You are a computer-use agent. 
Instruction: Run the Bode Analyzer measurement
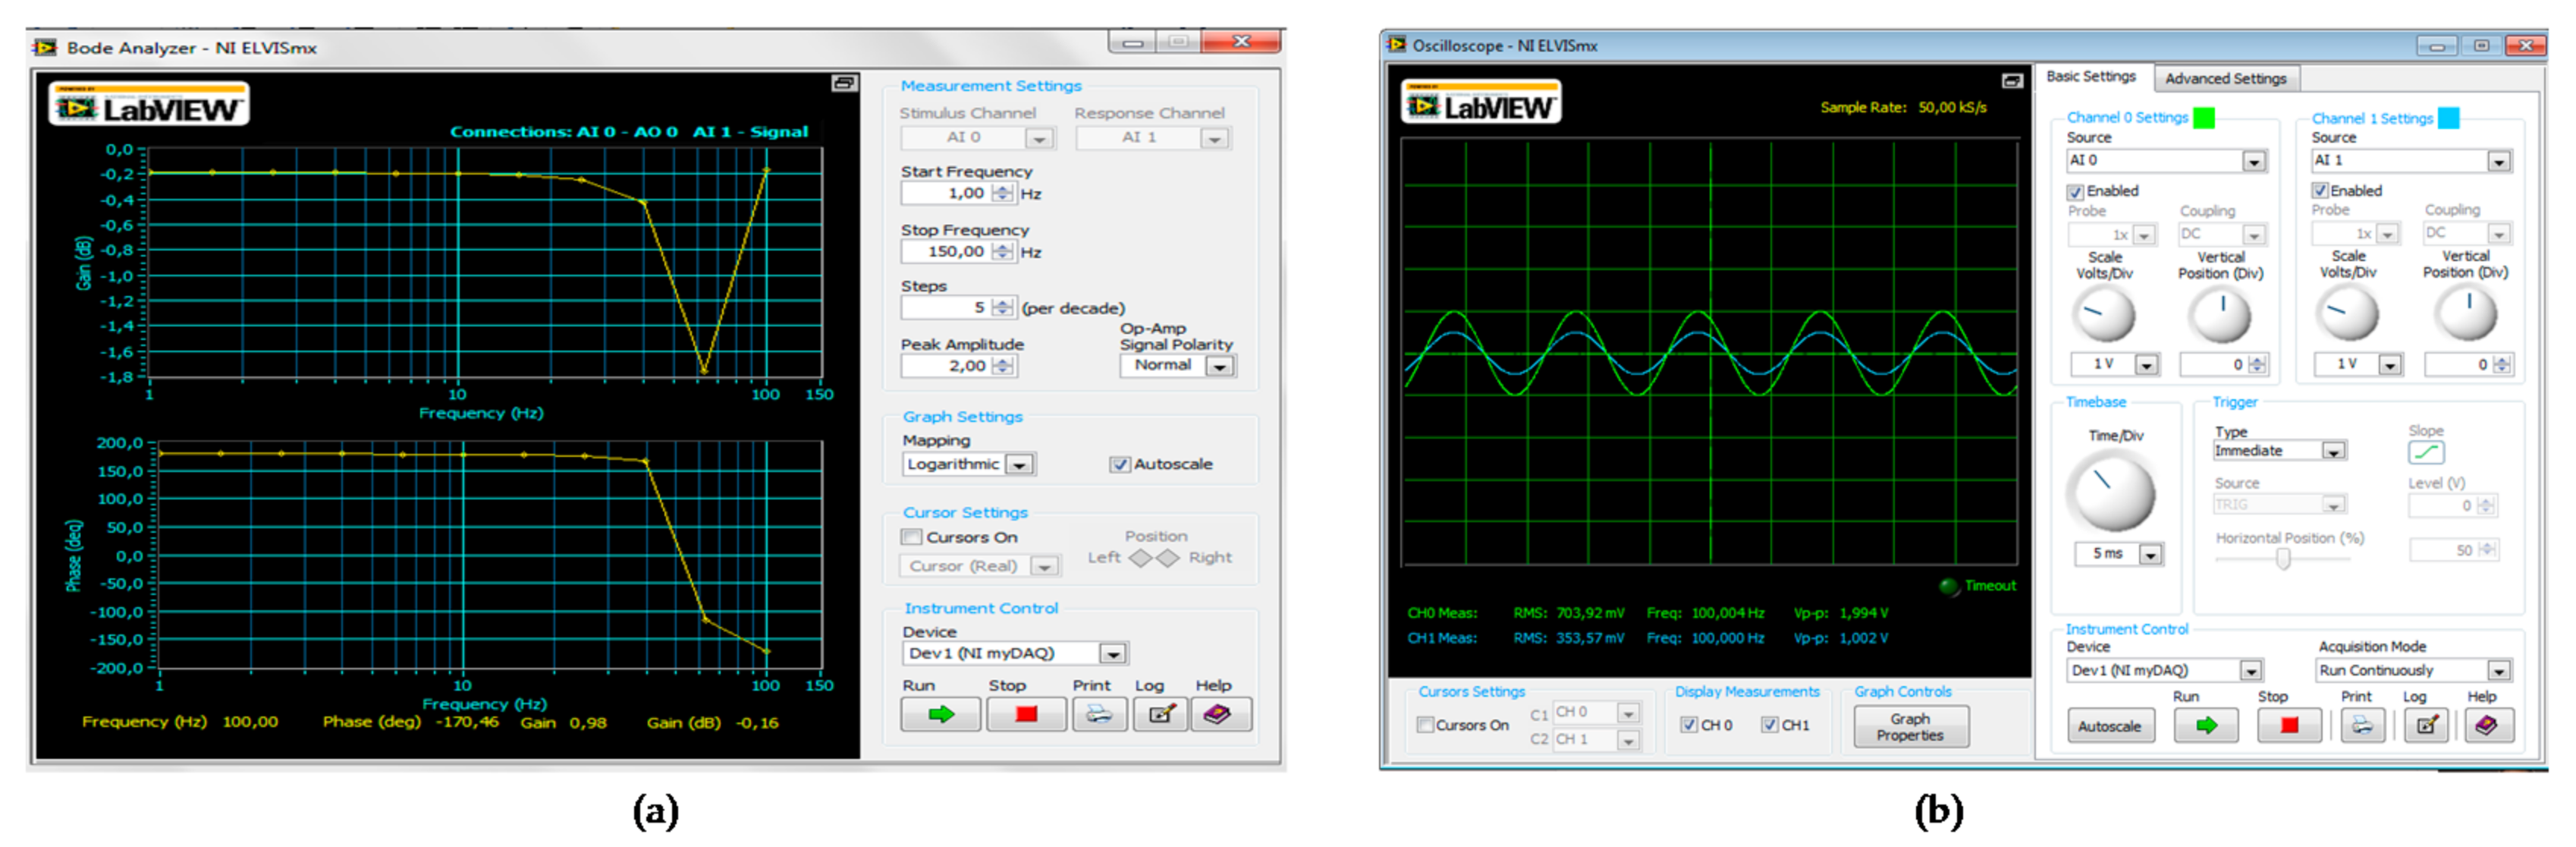pos(941,714)
